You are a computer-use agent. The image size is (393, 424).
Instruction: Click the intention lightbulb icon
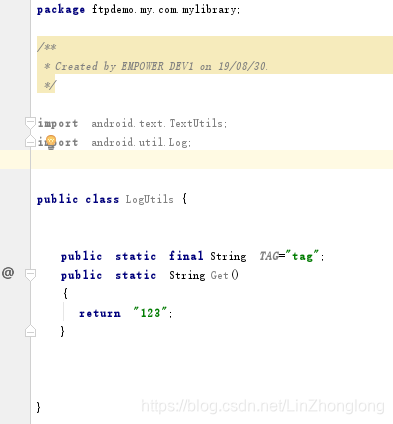pyautogui.click(x=51, y=142)
